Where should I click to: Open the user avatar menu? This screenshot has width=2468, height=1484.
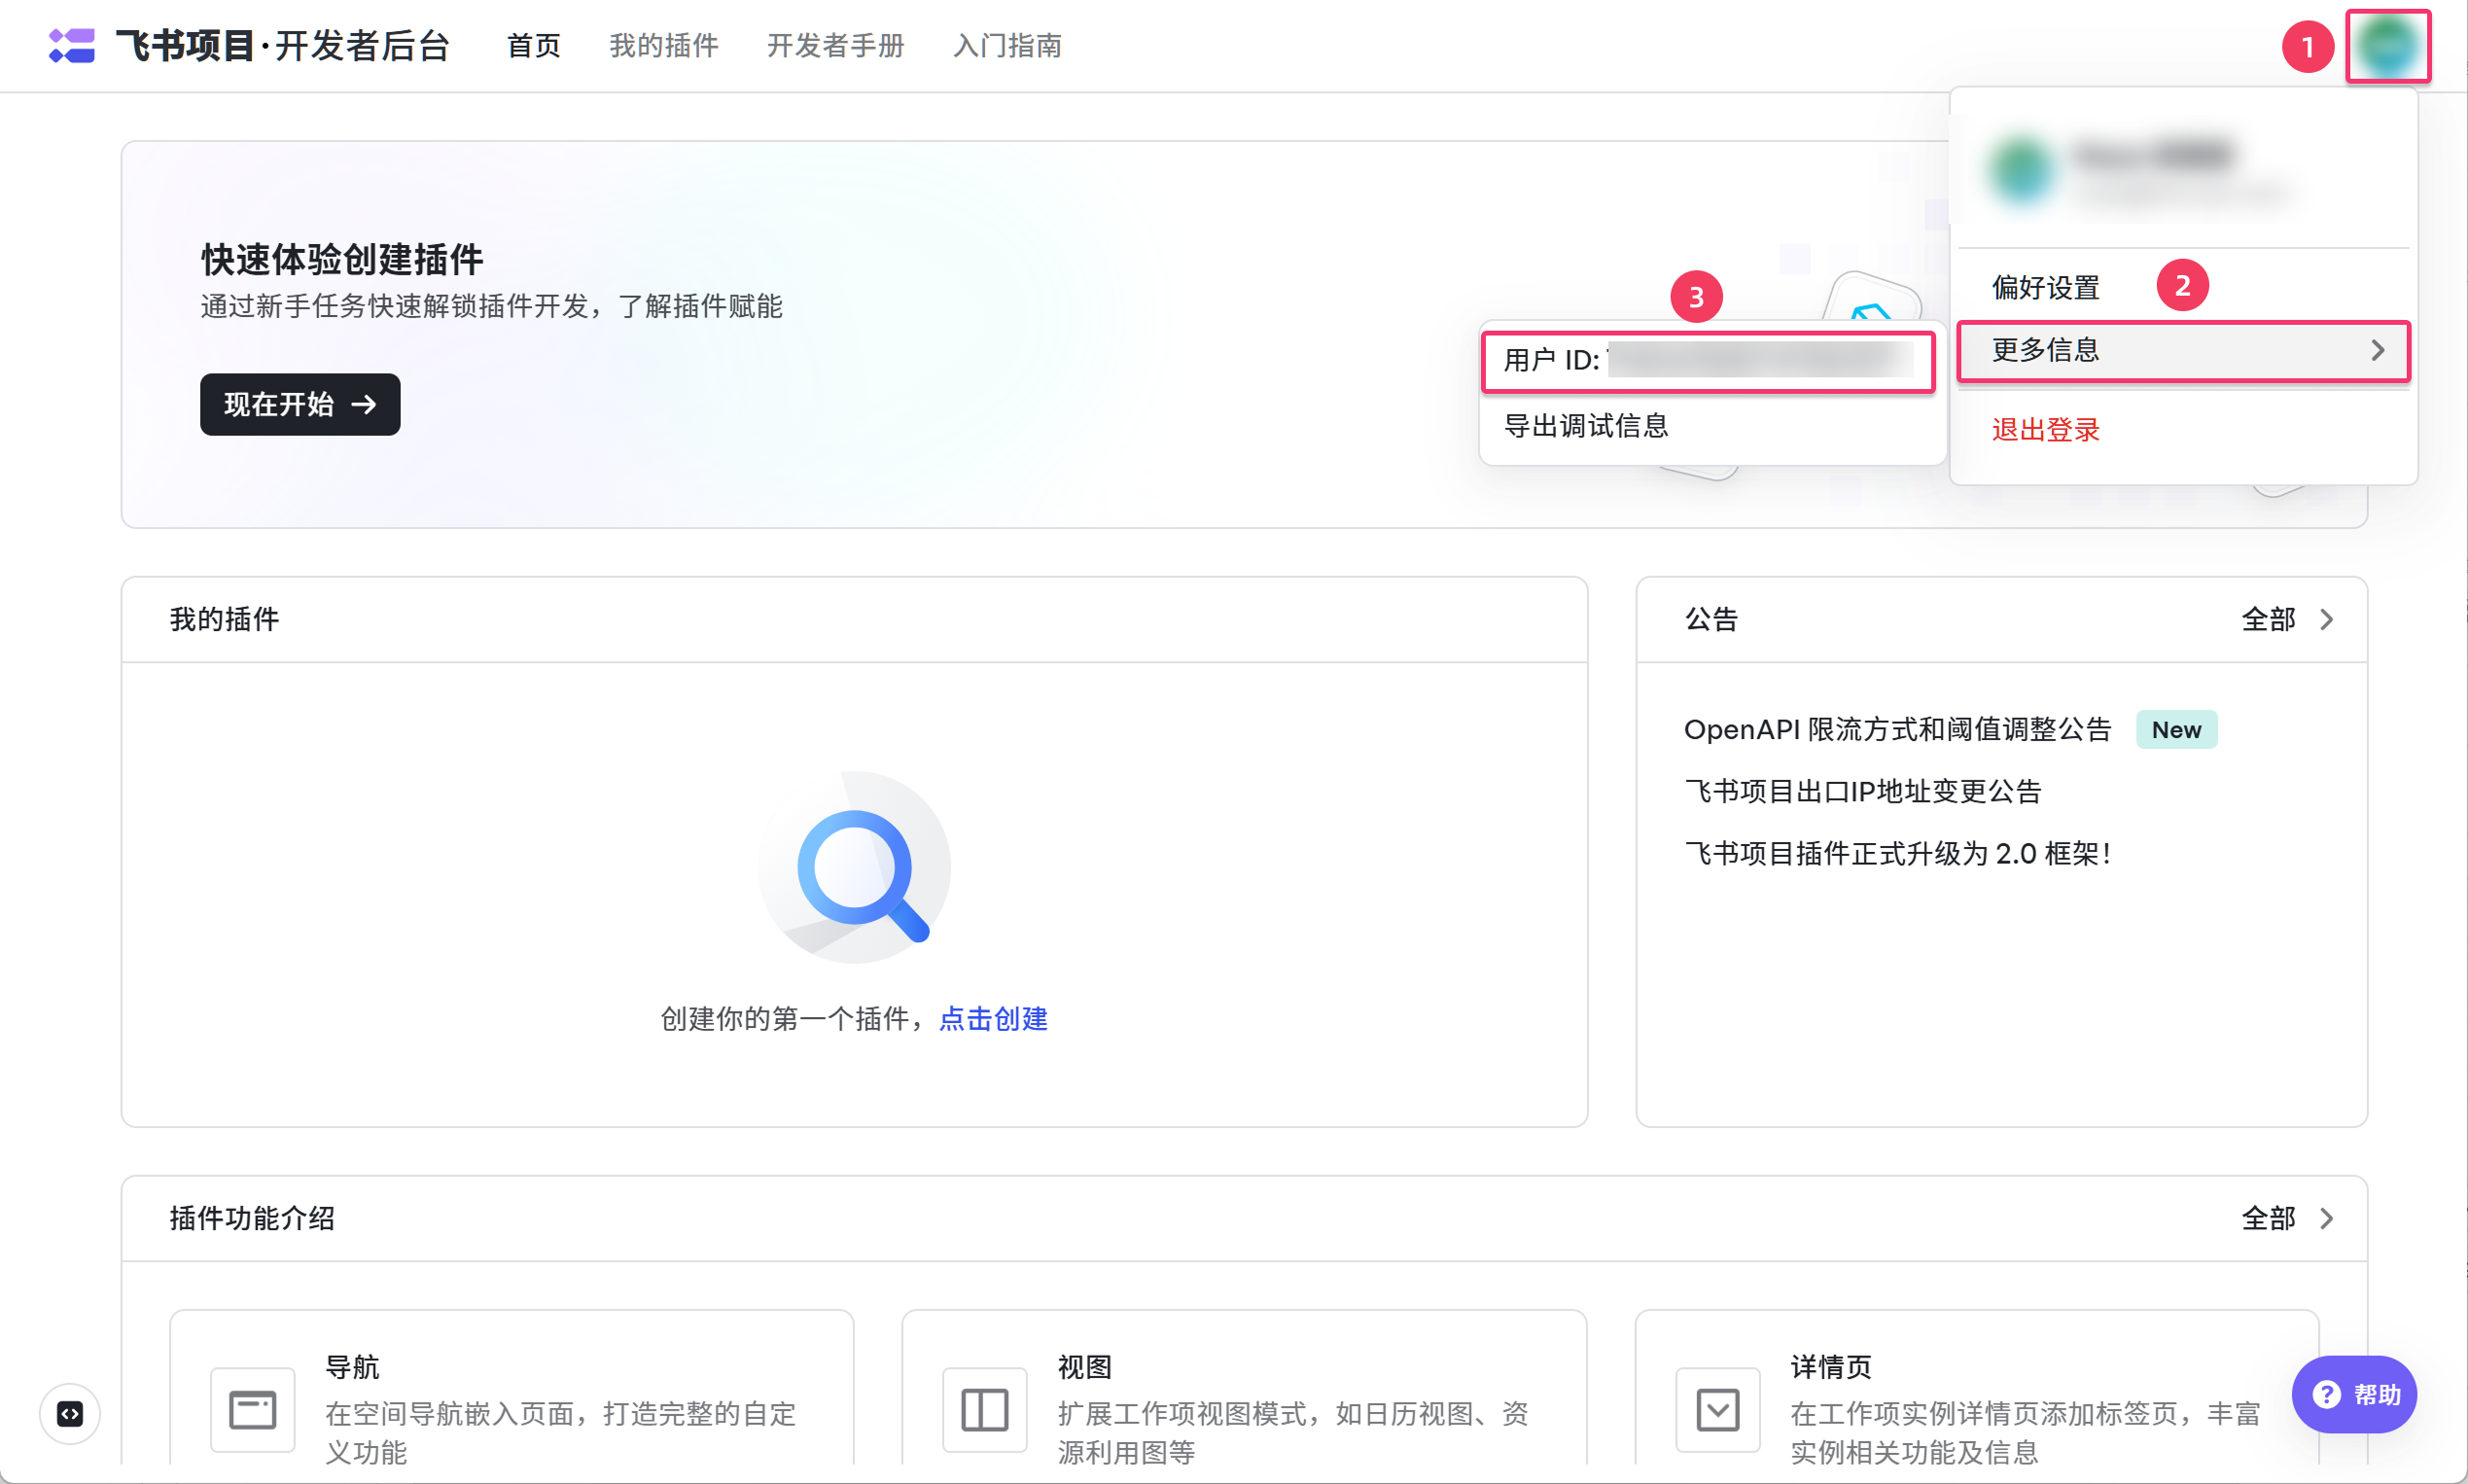pyautogui.click(x=2387, y=46)
